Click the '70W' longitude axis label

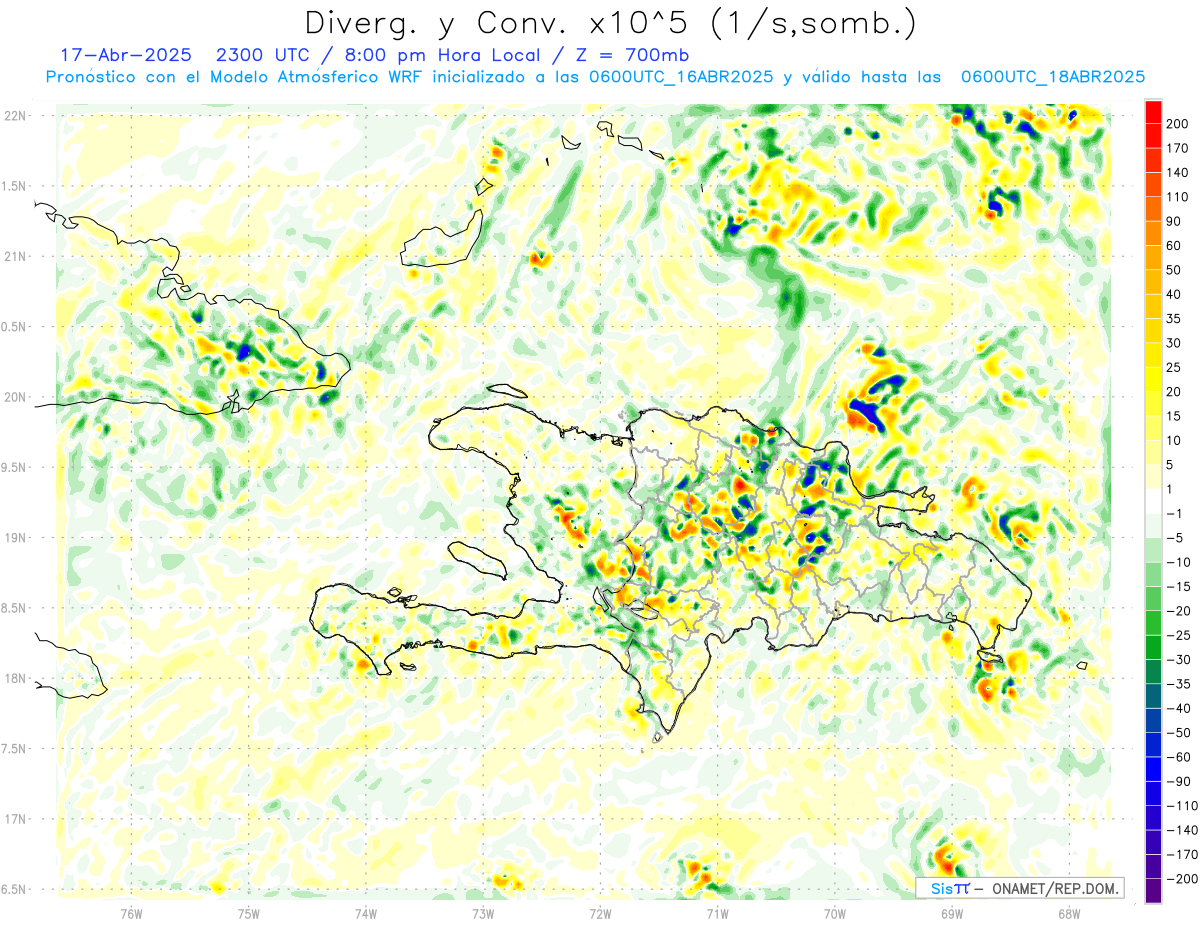pyautogui.click(x=834, y=913)
